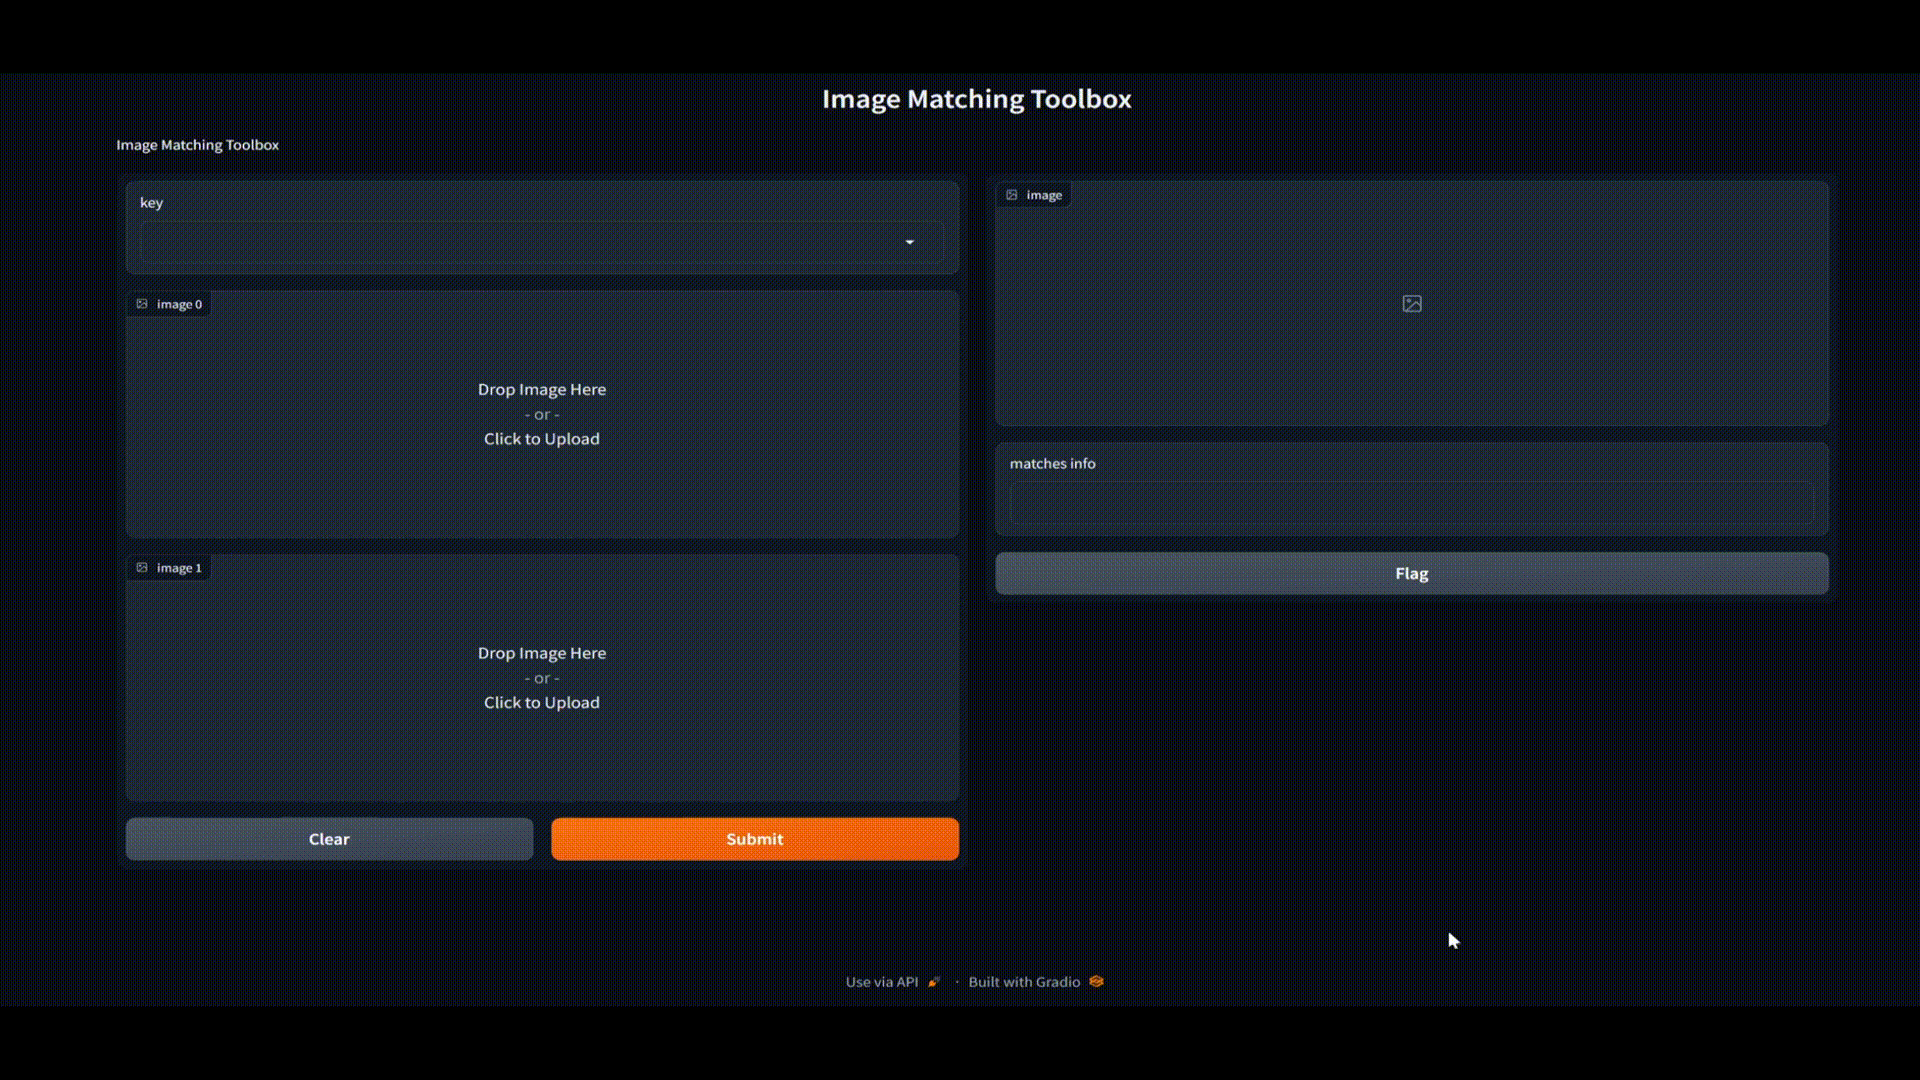Click the Image Matching Toolbox page title
1920x1080 pixels.
[976, 99]
